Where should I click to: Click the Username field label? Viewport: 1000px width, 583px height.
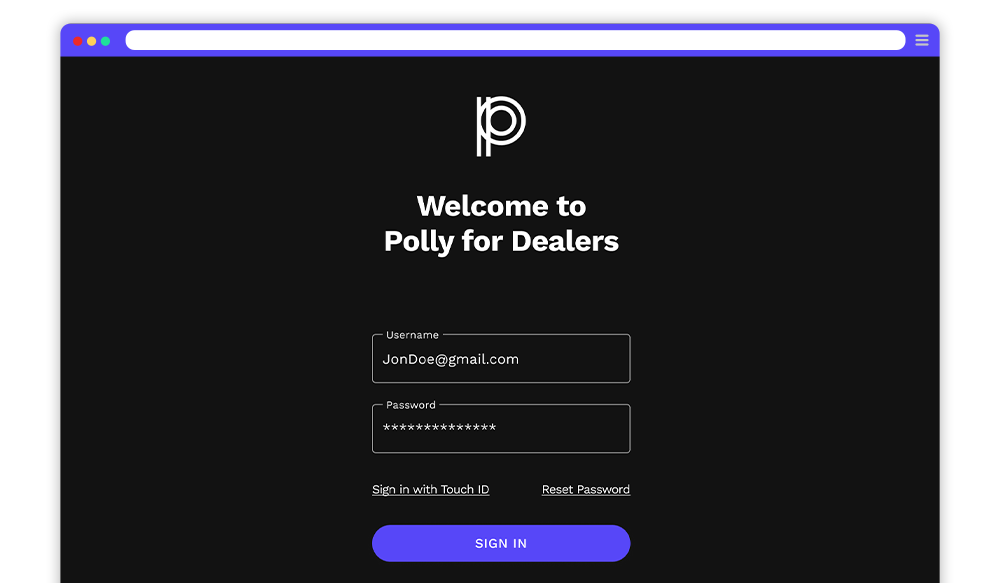(412, 335)
